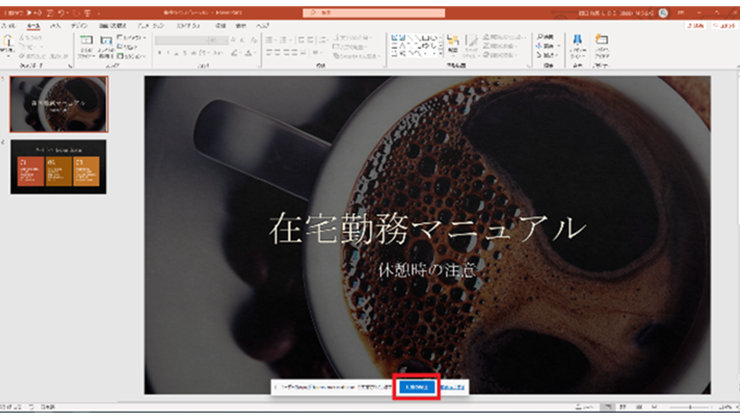Center the paragraph text
Viewport: 740px width, 417px height.
coord(278,53)
